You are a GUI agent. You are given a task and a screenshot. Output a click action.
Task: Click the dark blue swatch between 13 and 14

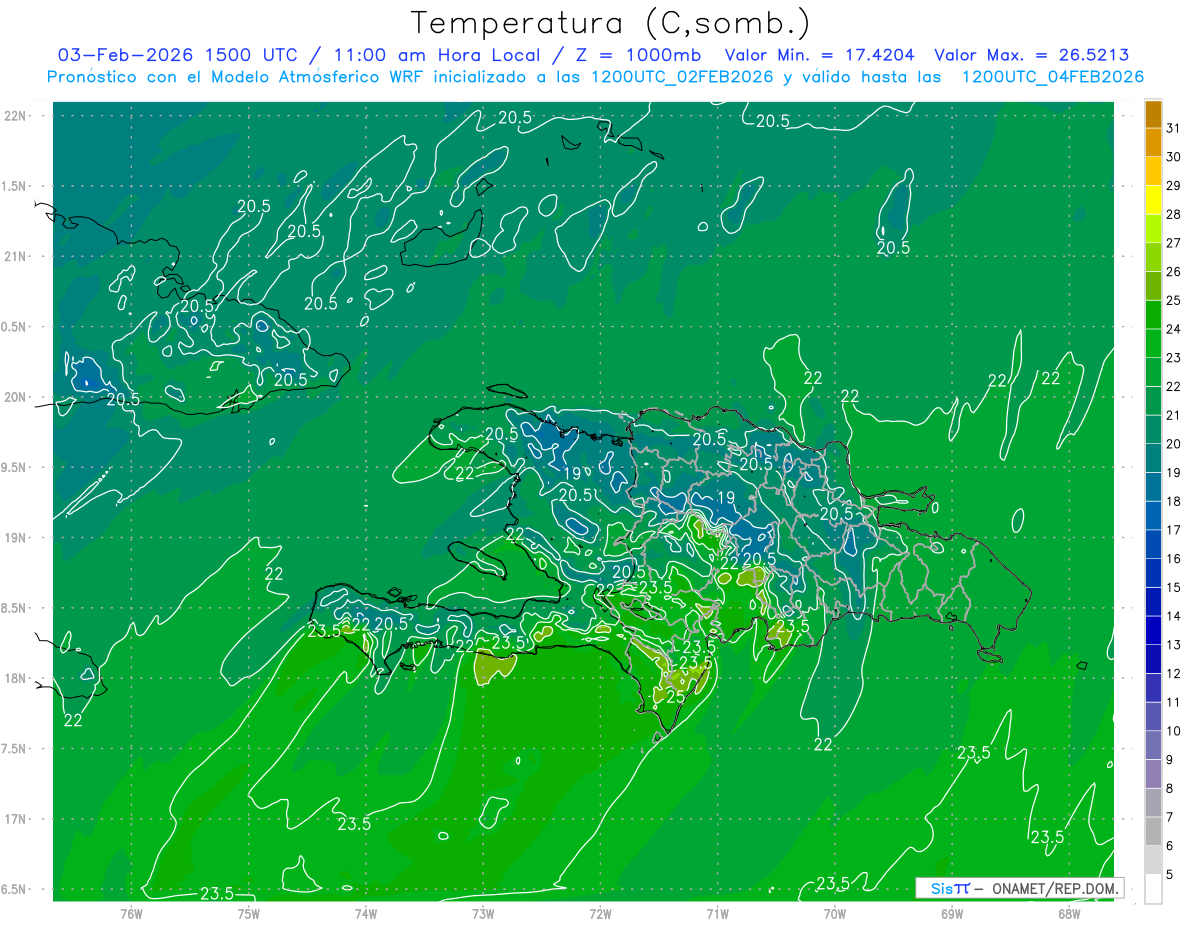coord(1153,631)
